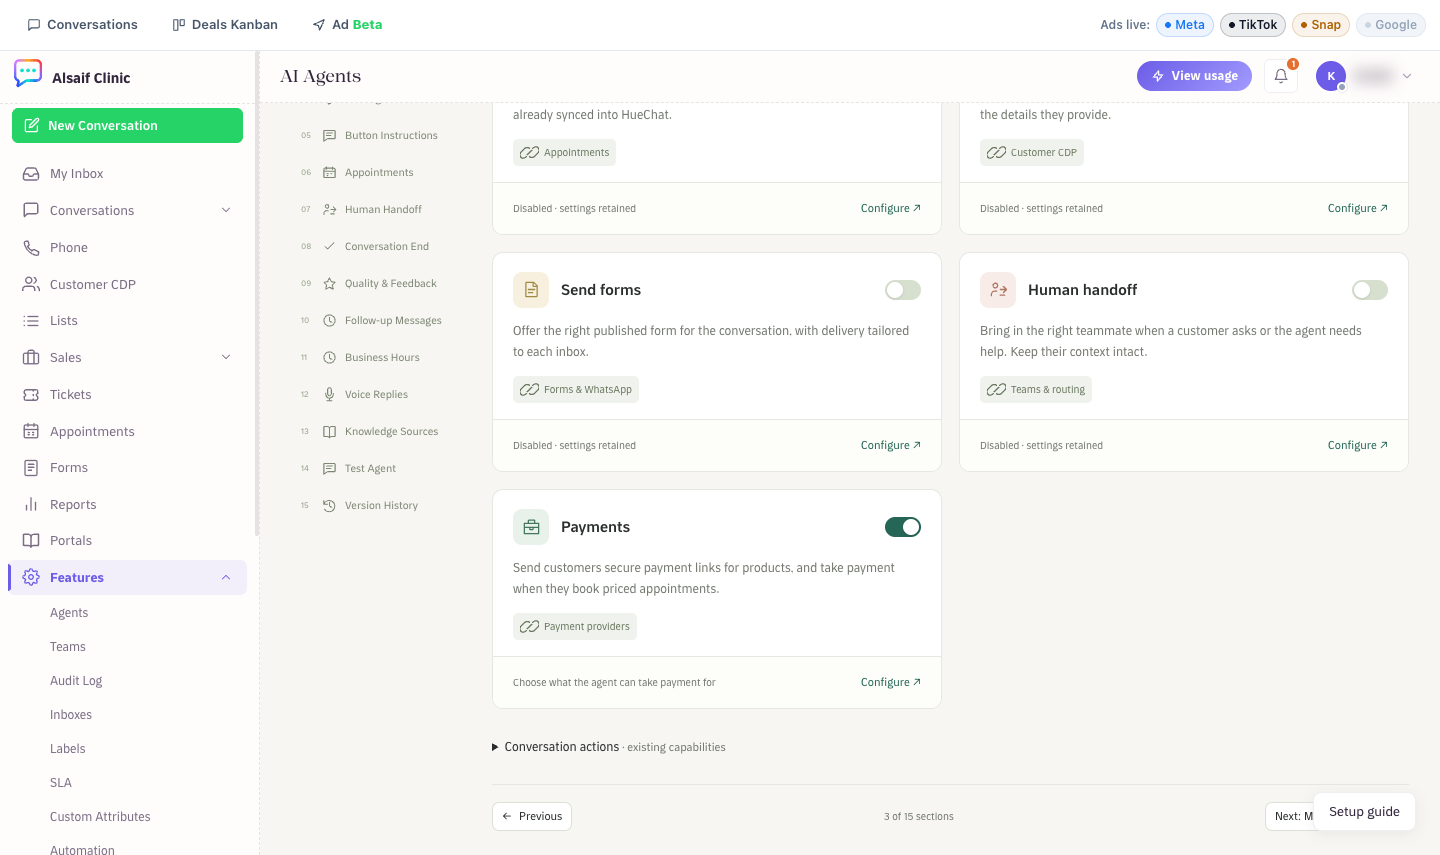The height and width of the screenshot is (855, 1440).
Task: Enable the Human handoff toggle
Action: click(1370, 290)
